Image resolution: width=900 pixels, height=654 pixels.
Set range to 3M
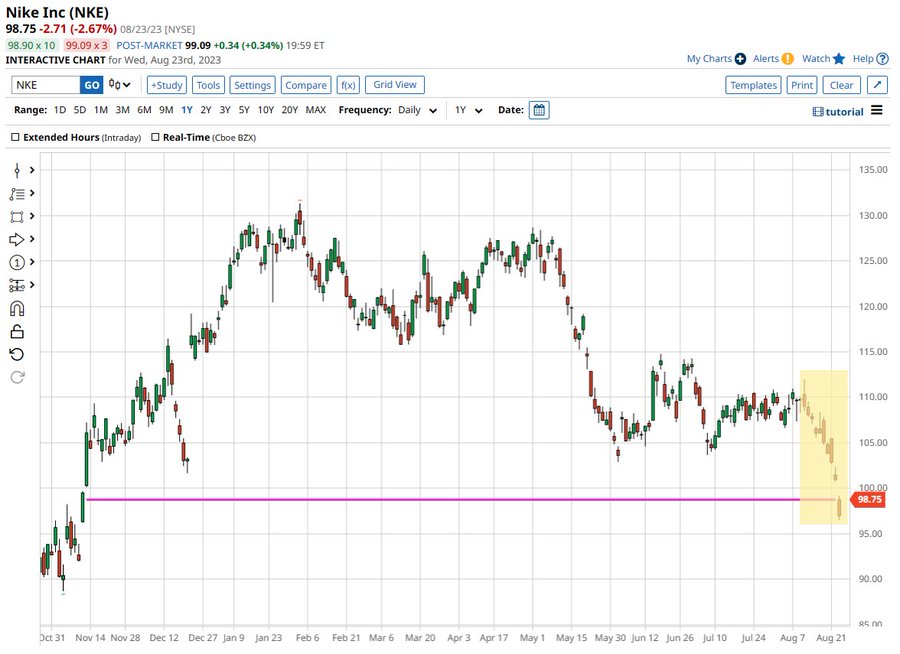pos(122,110)
